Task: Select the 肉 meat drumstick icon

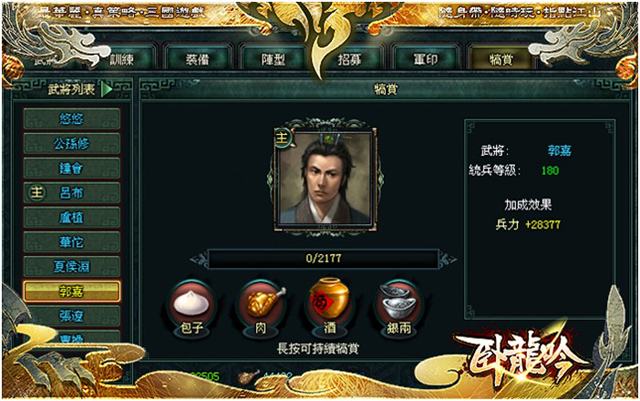Action: 260,307
